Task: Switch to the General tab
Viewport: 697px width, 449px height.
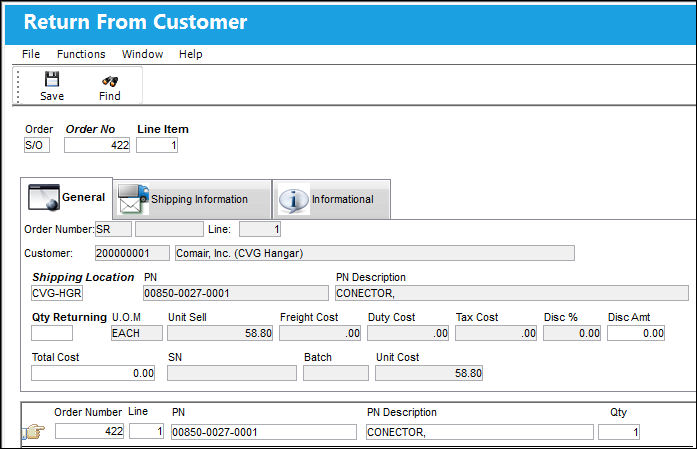Action: pyautogui.click(x=67, y=198)
